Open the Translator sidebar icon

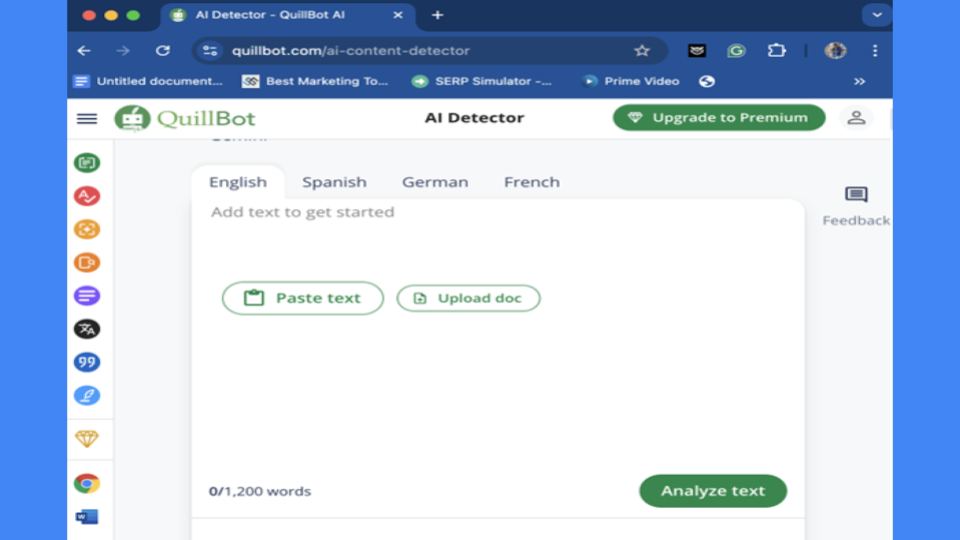click(x=87, y=329)
